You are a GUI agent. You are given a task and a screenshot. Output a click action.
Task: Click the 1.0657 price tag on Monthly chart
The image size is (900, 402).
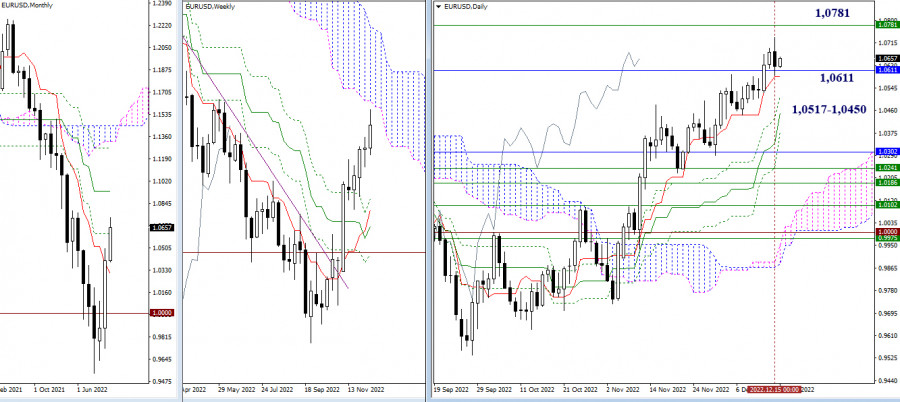[x=160, y=227]
